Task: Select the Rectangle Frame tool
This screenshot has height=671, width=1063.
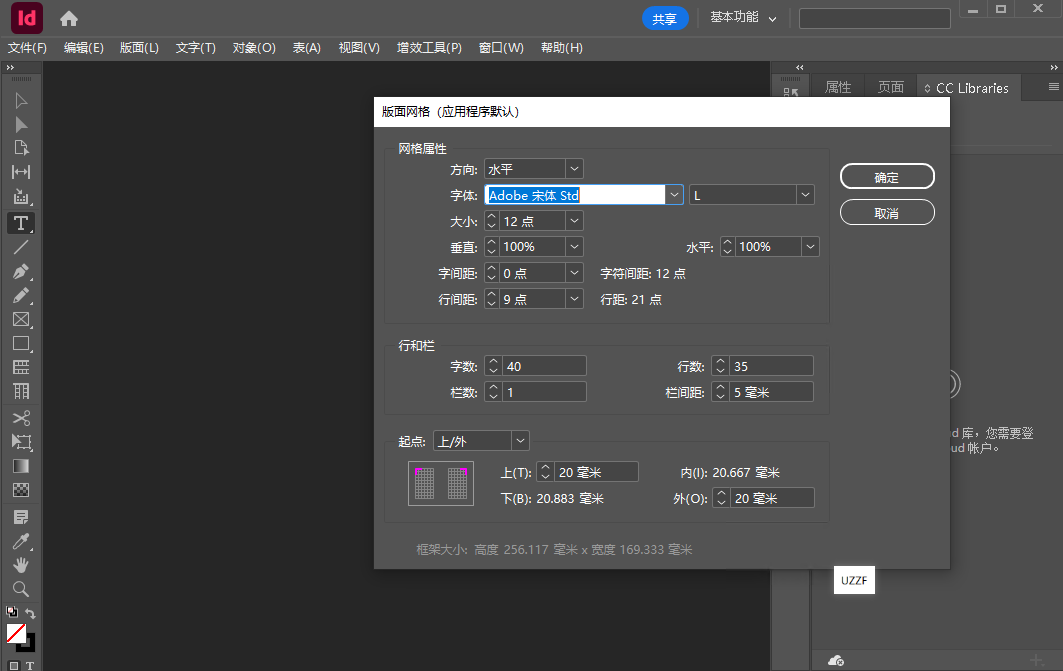Action: click(x=21, y=319)
